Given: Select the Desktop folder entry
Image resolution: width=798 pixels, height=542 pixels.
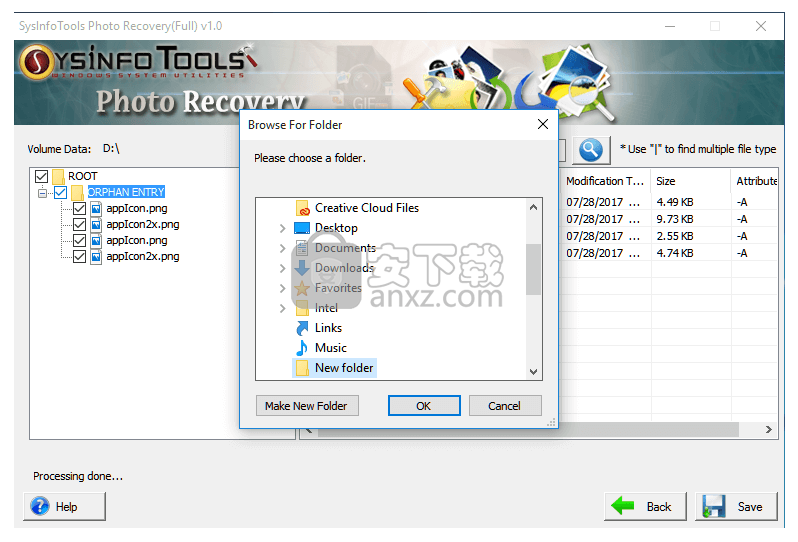Looking at the screenshot, I should (x=336, y=228).
